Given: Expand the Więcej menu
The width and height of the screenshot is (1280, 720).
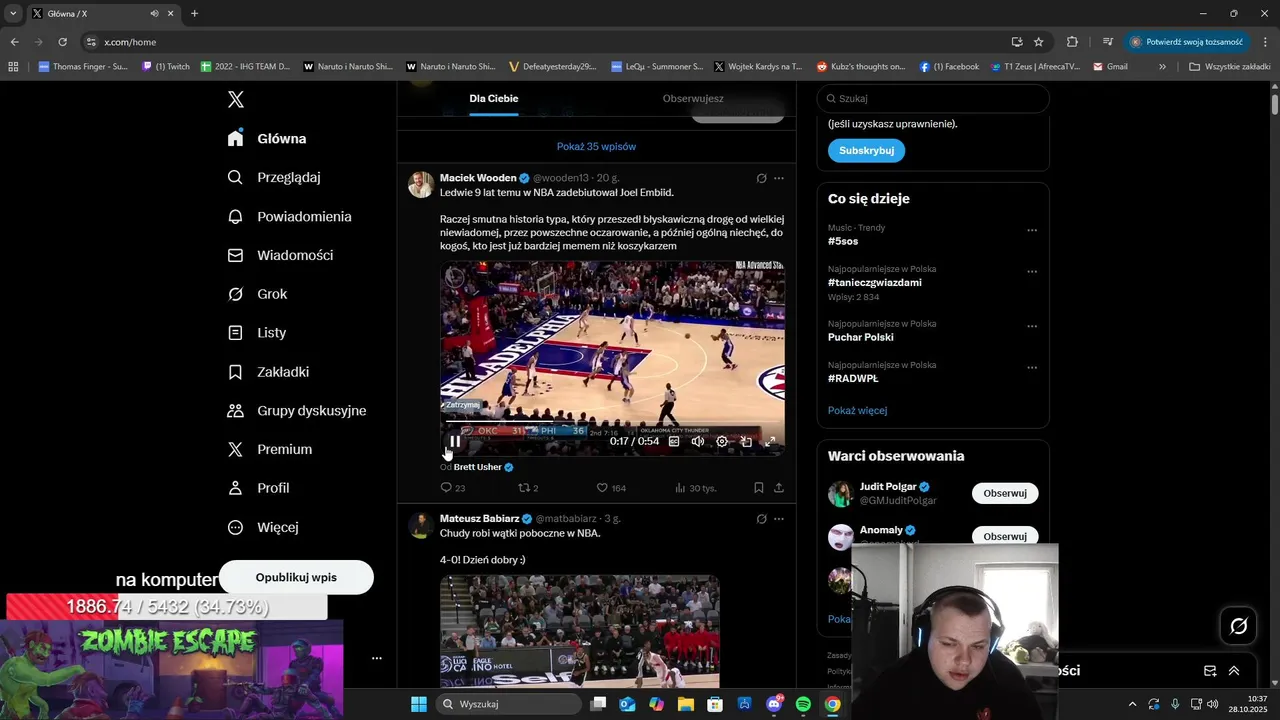Looking at the screenshot, I should [263, 527].
